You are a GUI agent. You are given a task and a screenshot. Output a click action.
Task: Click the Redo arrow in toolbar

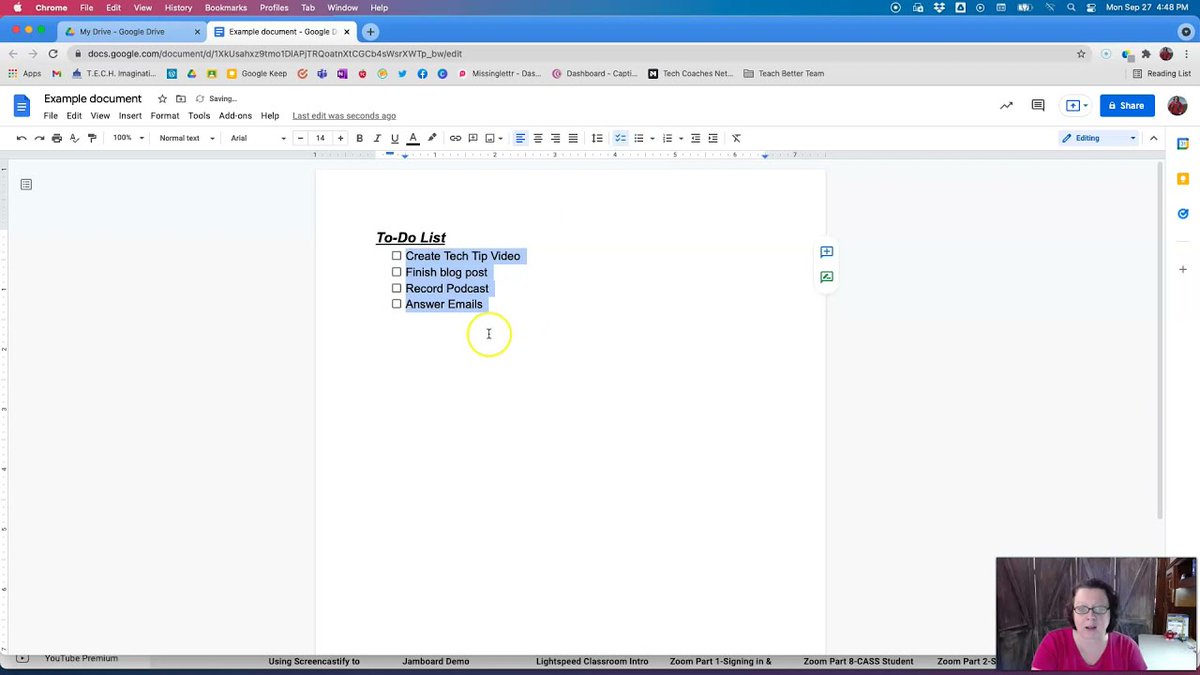click(39, 138)
